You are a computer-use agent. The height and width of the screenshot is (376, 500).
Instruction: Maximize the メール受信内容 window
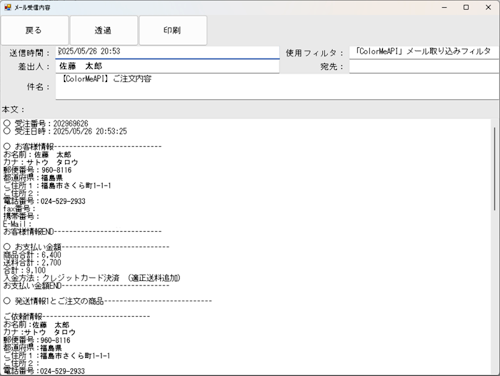(x=466, y=7)
